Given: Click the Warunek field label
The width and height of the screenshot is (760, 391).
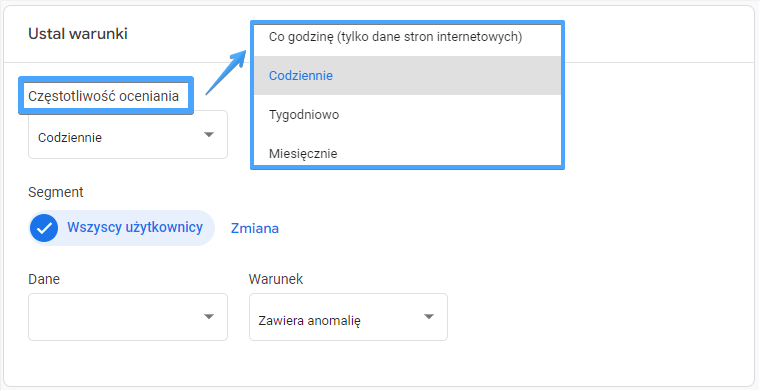Looking at the screenshot, I should 276,279.
